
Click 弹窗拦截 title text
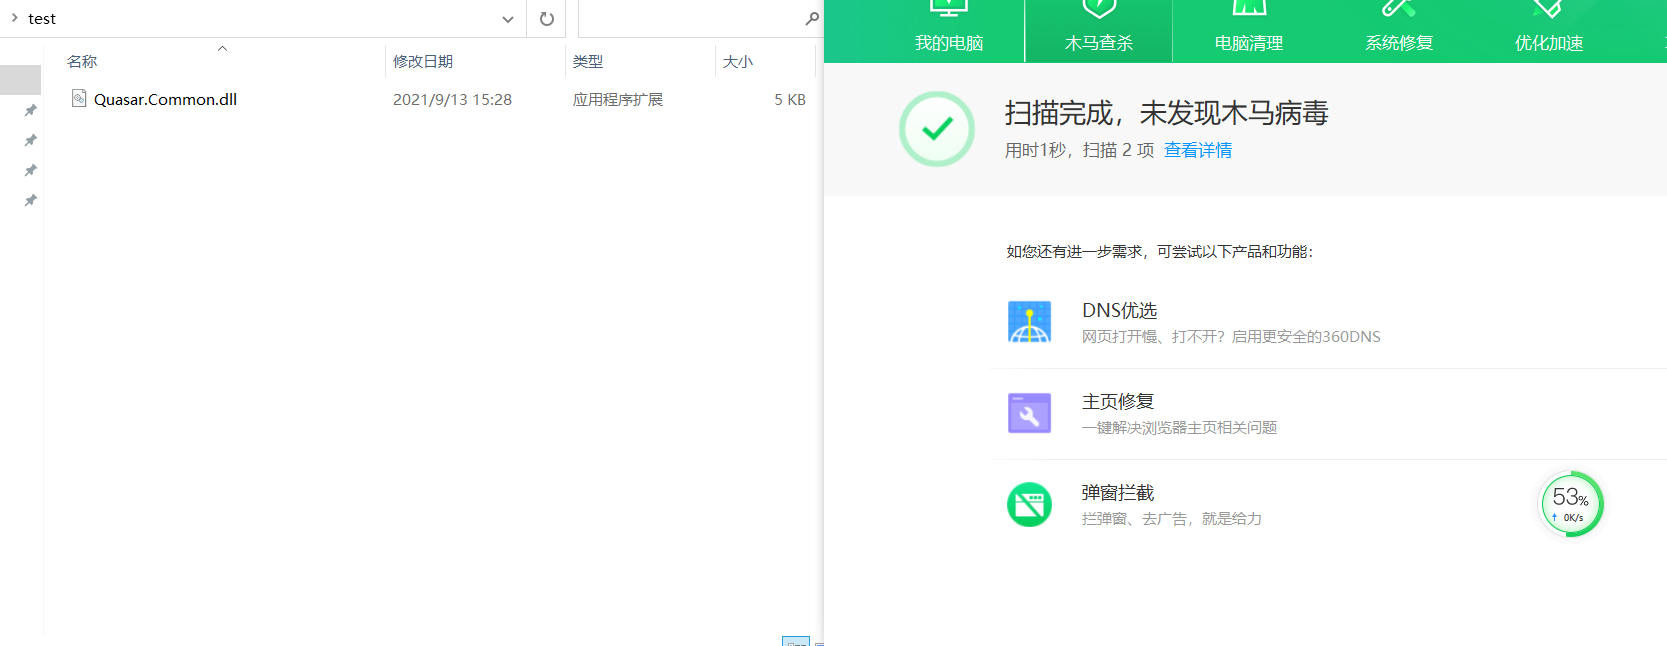click(1118, 493)
